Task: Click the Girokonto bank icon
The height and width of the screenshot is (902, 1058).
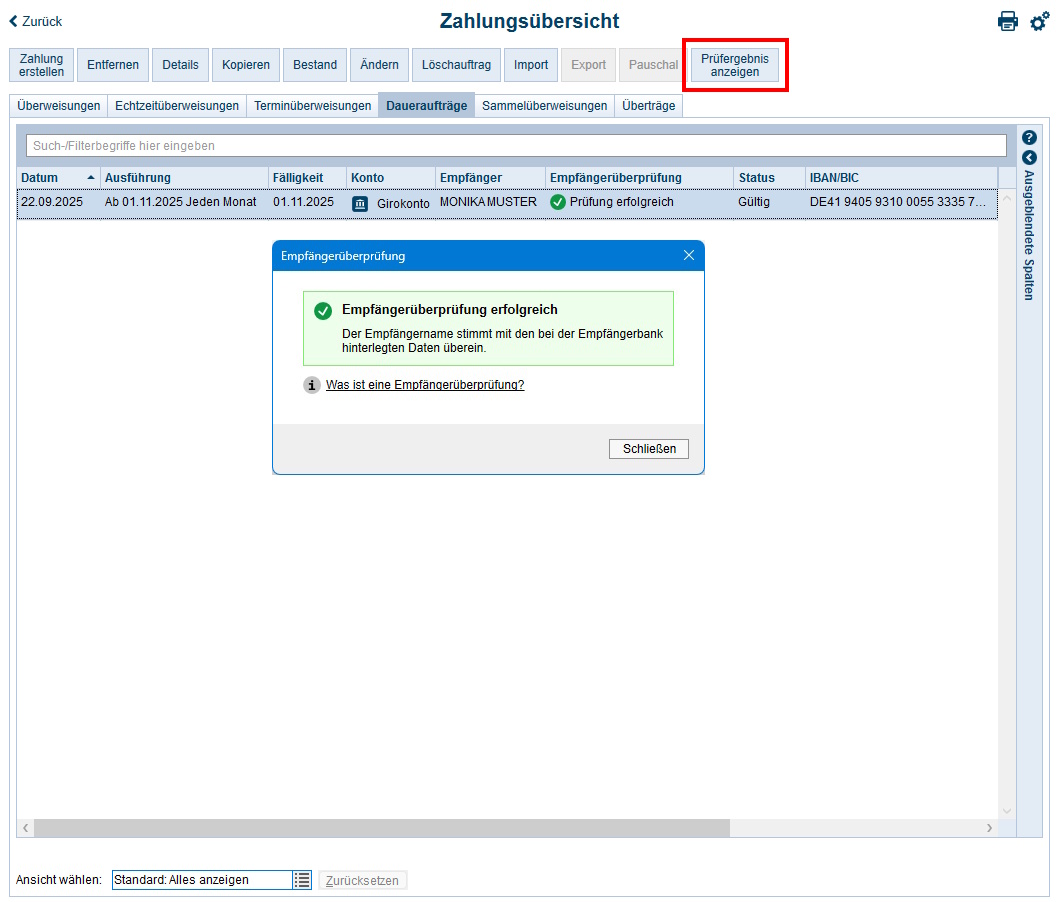Action: [360, 203]
